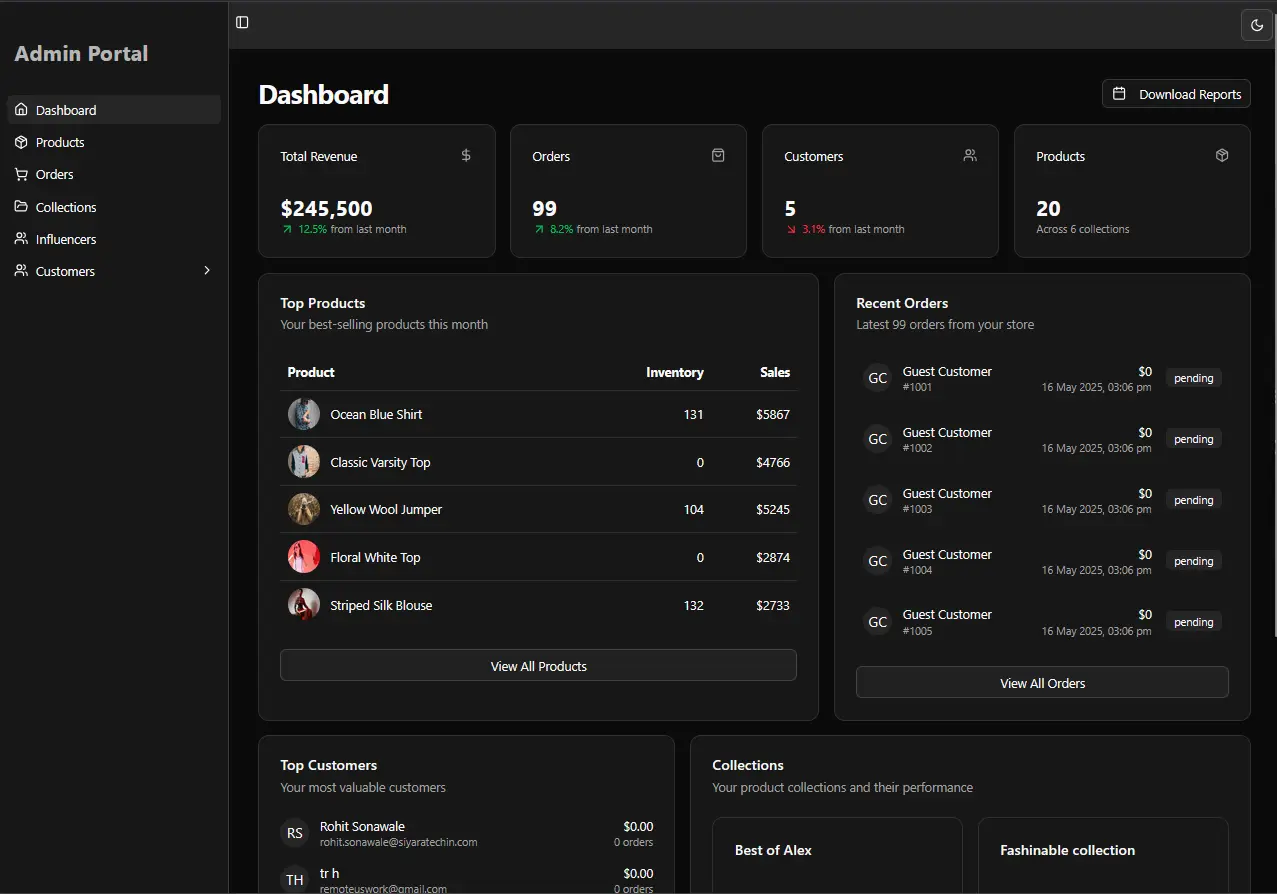Click the Ocean Blue Shirt thumbnail
1277x894 pixels.
pyautogui.click(x=304, y=414)
